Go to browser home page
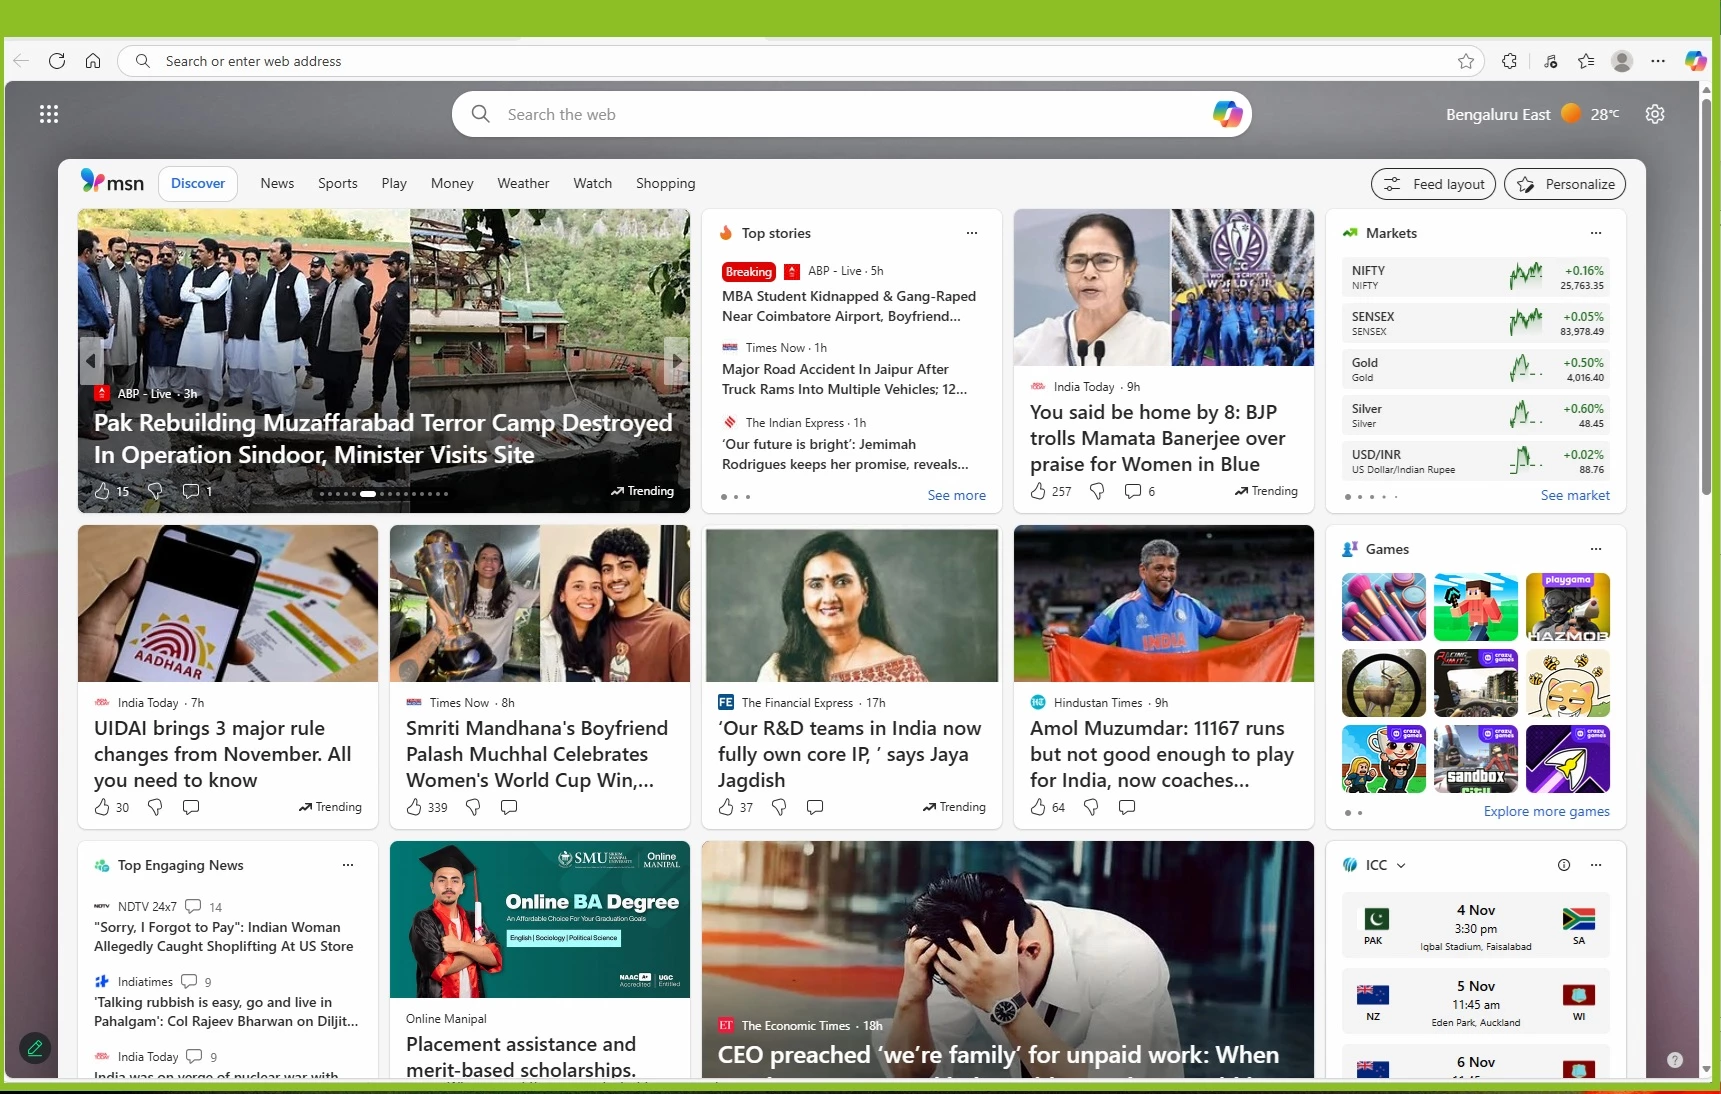Image resolution: width=1721 pixels, height=1094 pixels. (x=93, y=61)
